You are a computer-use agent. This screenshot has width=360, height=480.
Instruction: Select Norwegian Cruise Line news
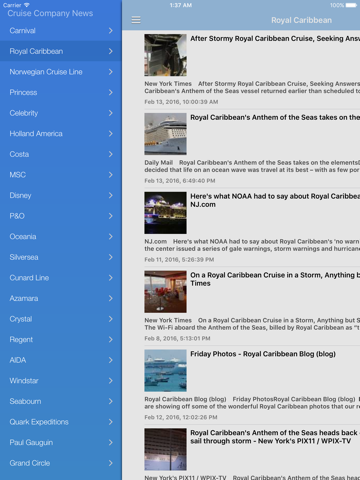click(x=61, y=72)
